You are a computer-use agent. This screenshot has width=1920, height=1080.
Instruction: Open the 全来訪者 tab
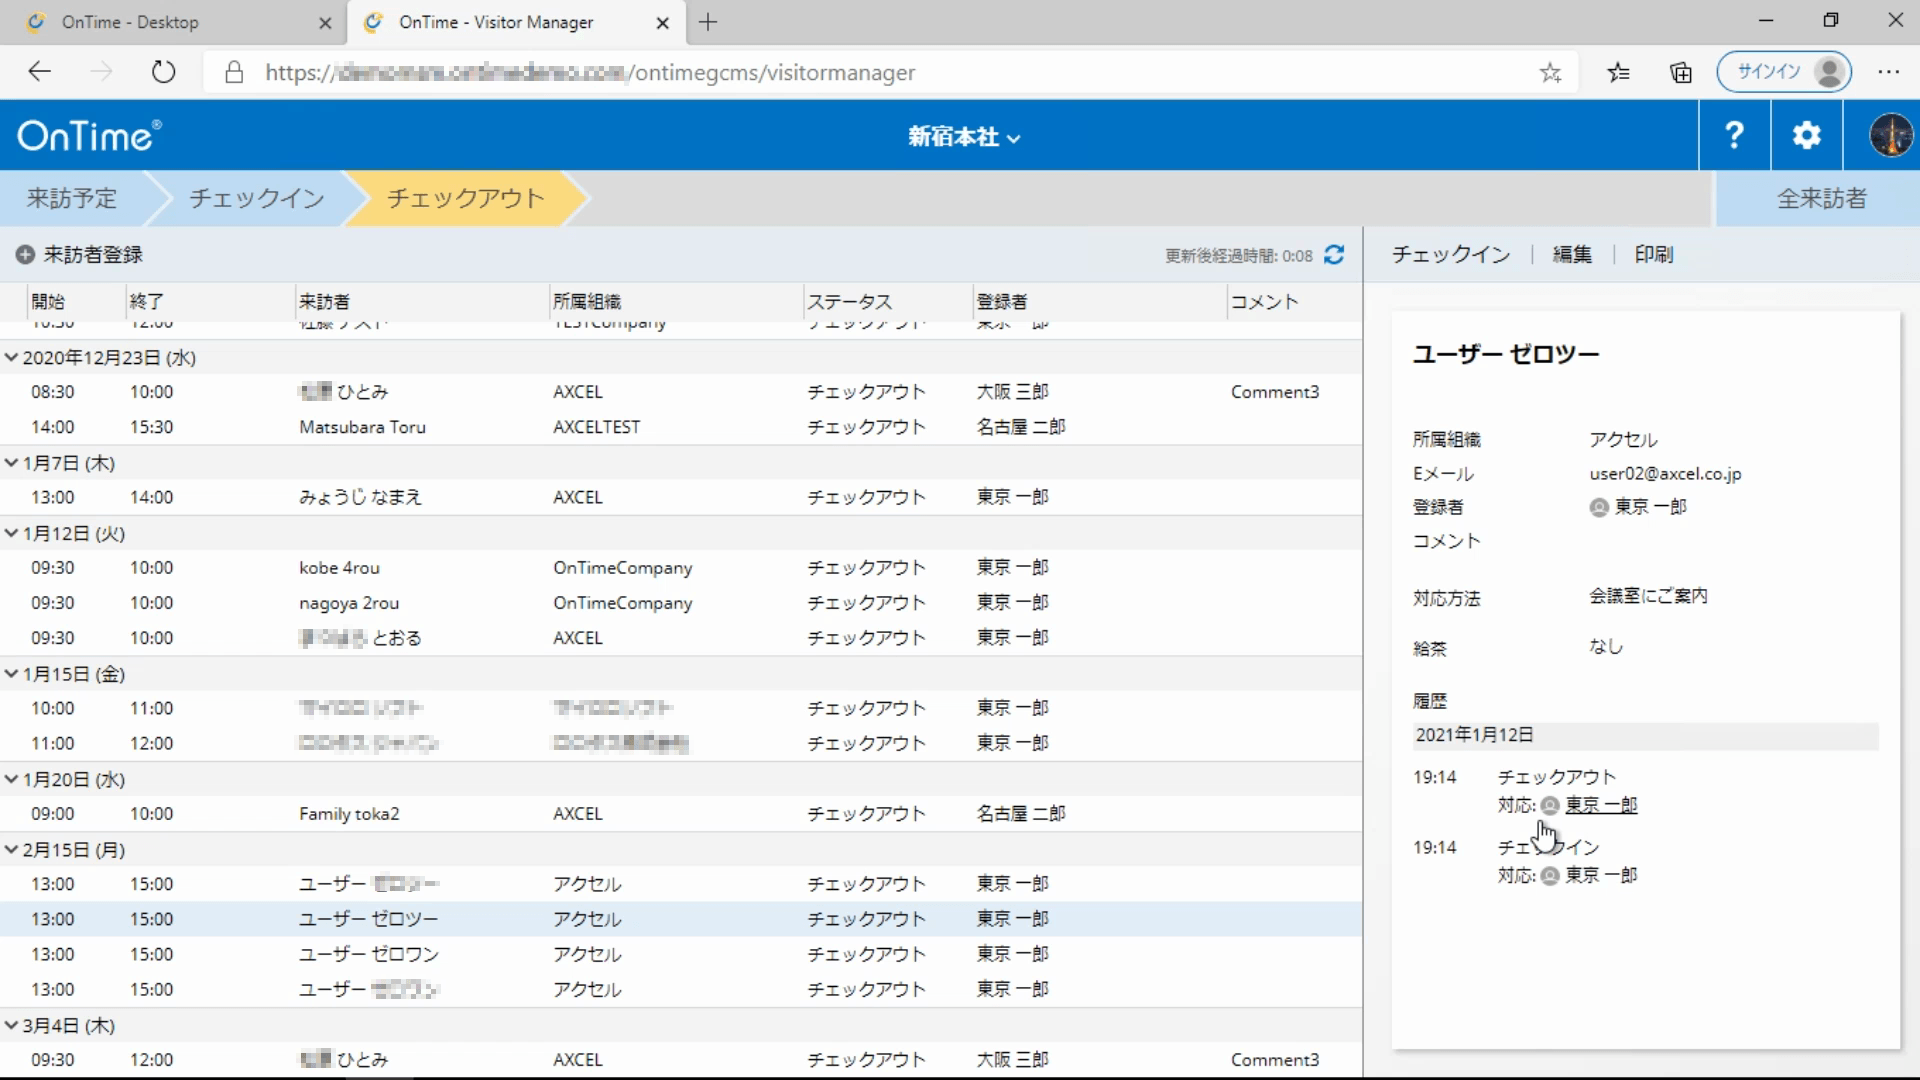[x=1820, y=198]
